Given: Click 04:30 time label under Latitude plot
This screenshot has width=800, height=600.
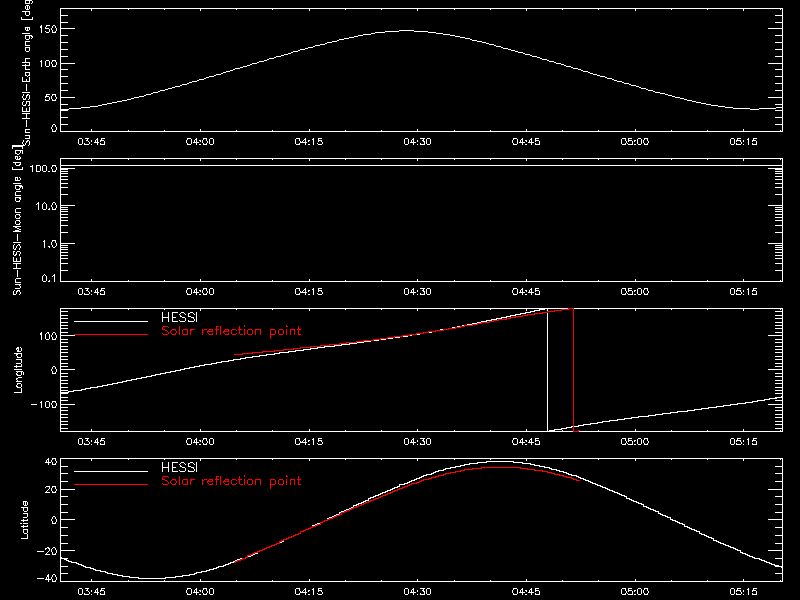Looking at the screenshot, I should point(417,592).
